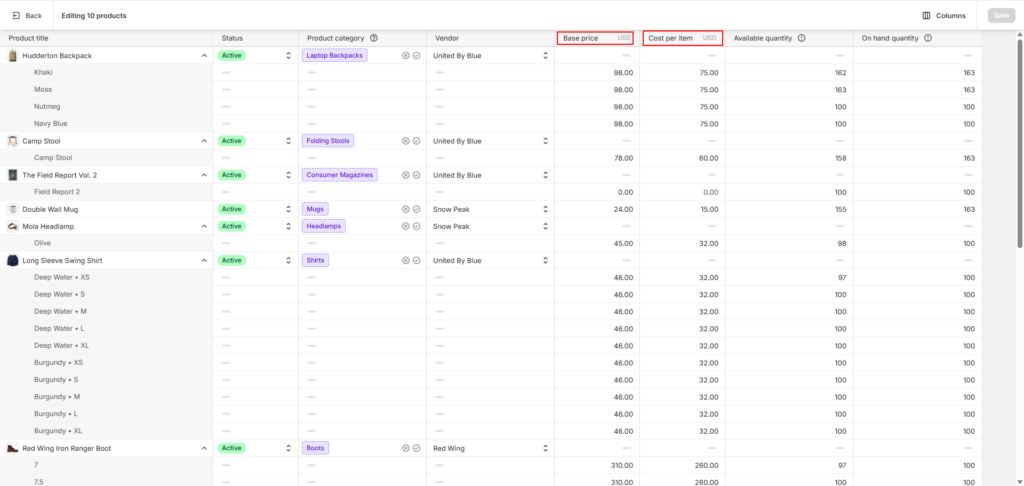Screen dimensions: 1024x486
Task: Reject Boots category suggestion
Action: [x=406, y=448]
